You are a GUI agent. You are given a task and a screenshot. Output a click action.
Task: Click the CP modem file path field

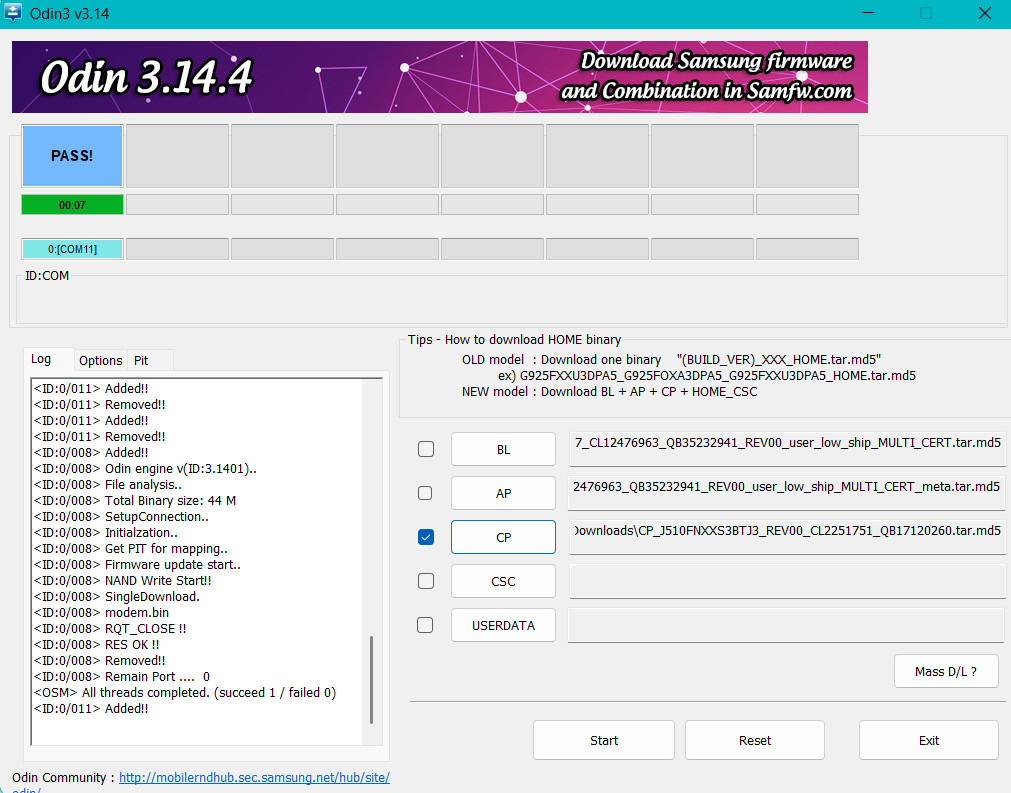(x=787, y=536)
